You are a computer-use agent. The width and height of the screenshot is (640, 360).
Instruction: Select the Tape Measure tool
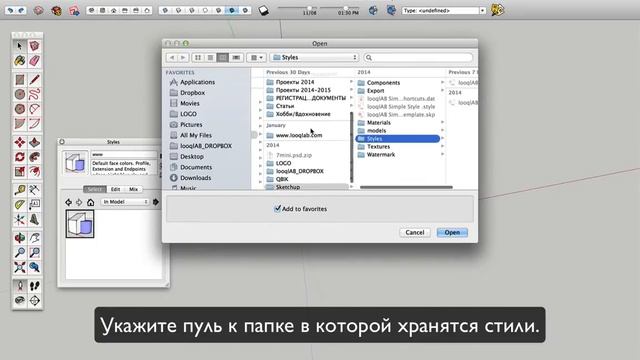point(20,190)
